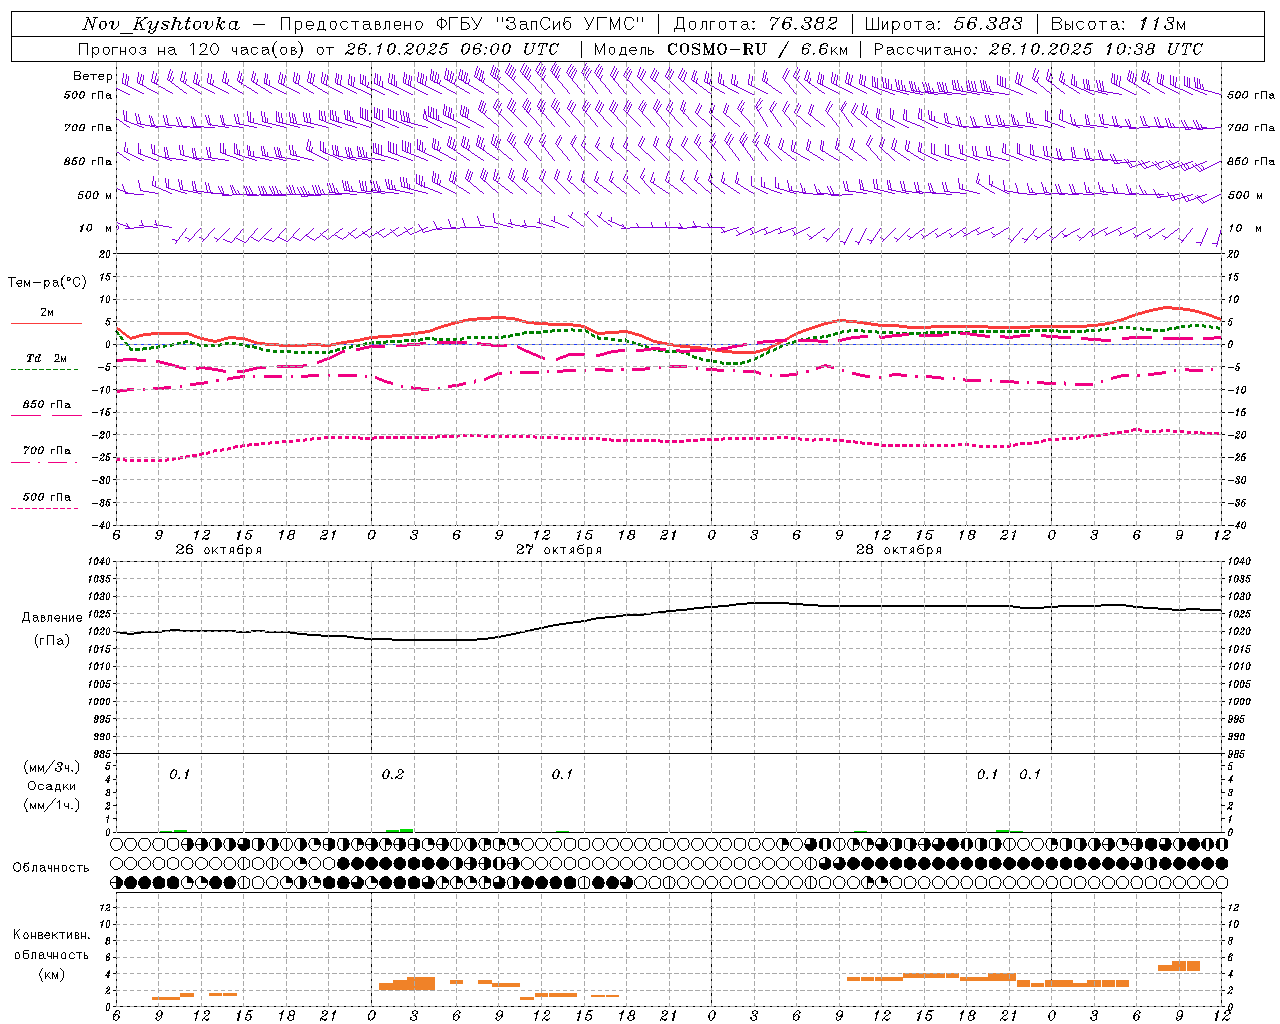The image size is (1280, 1024).
Task: Click the Ветер wind panel label
Action: [92, 76]
